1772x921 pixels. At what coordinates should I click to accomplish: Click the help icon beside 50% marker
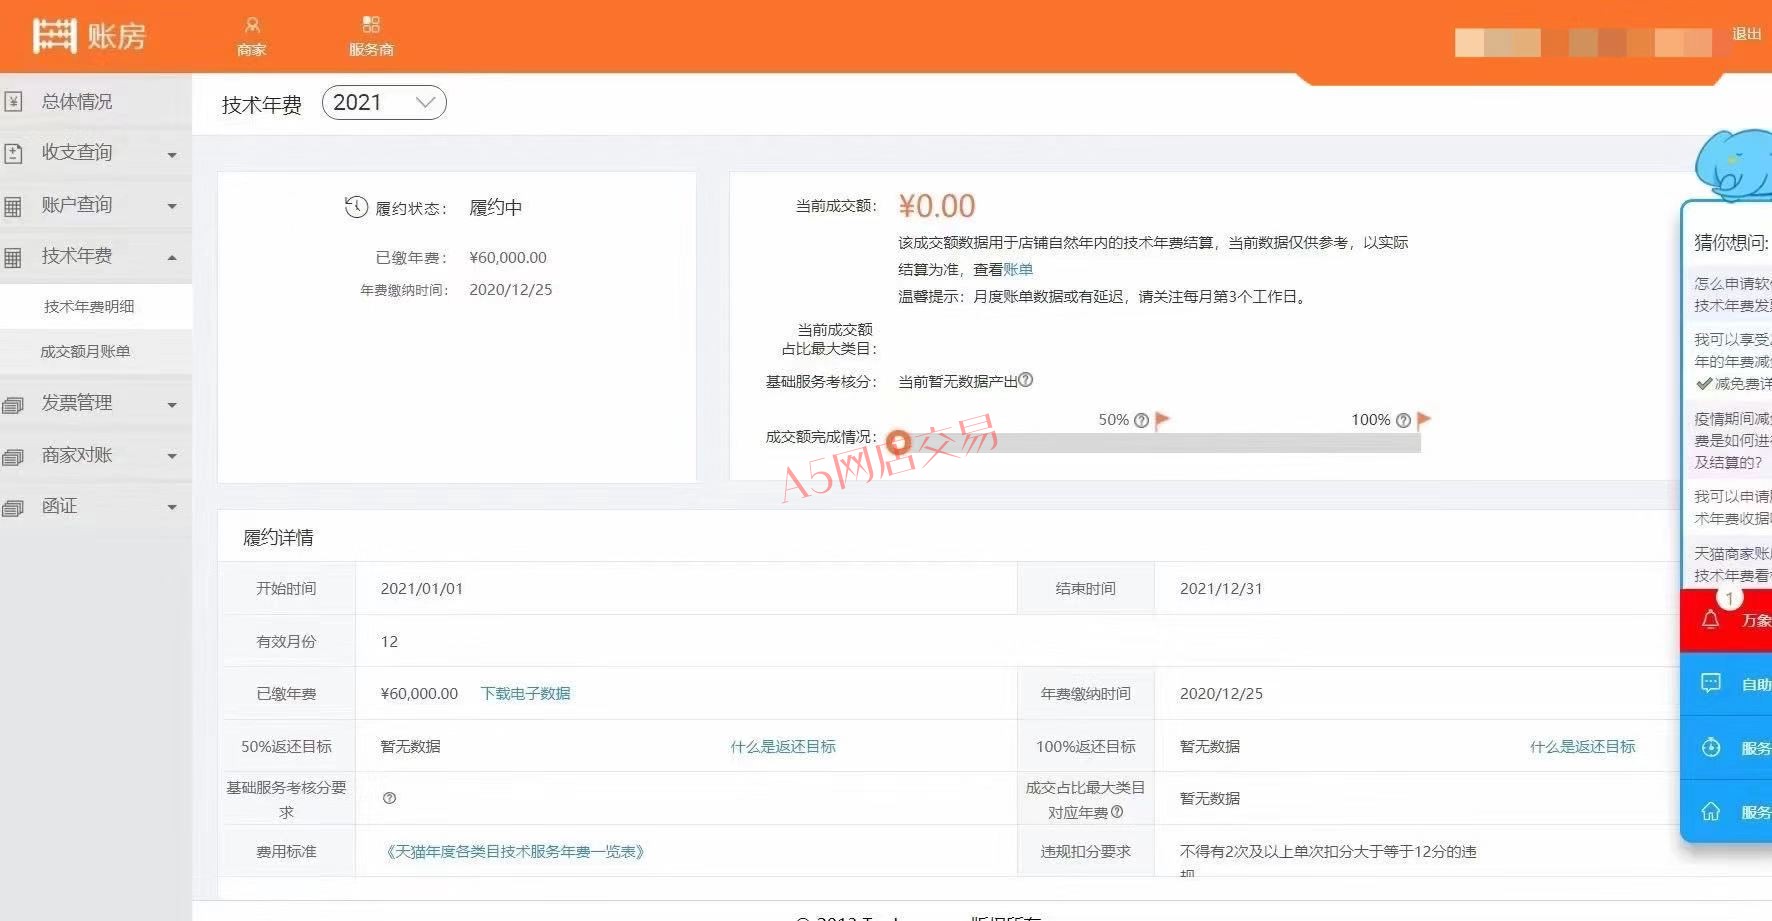tap(1141, 421)
